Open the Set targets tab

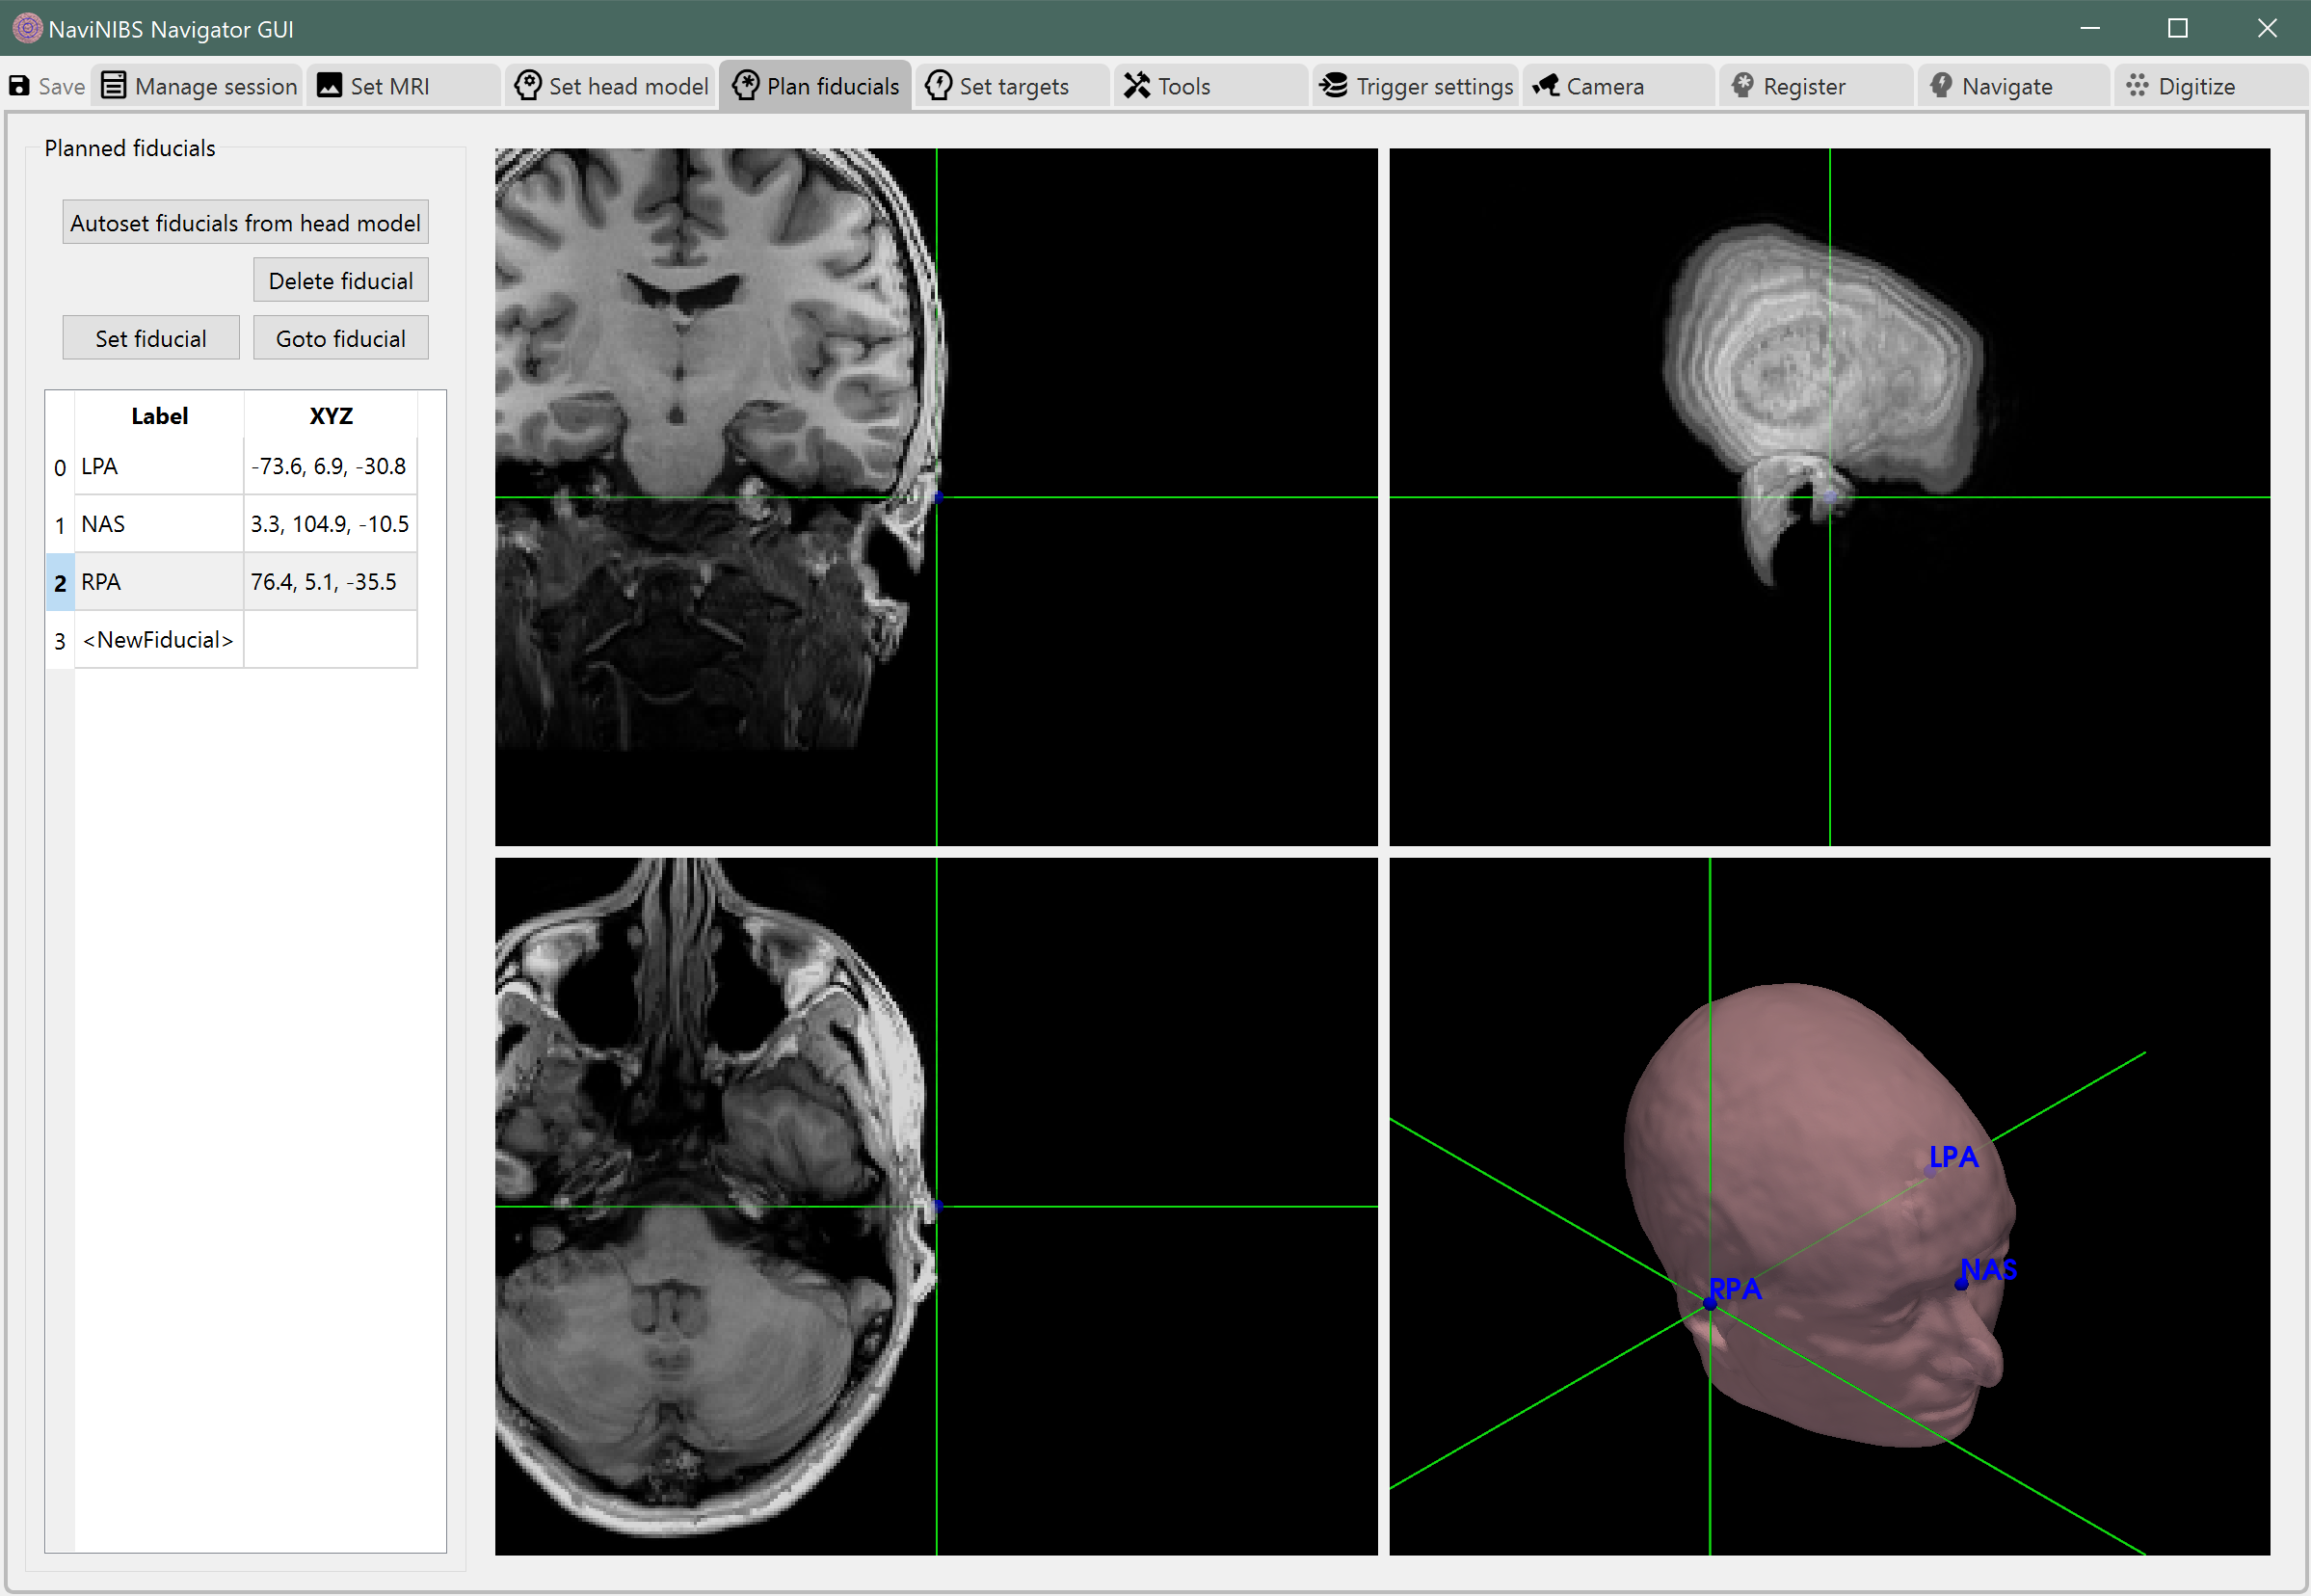tap(1014, 86)
